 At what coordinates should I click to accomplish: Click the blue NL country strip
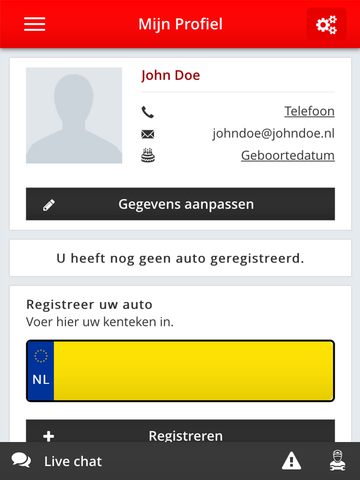[41, 371]
